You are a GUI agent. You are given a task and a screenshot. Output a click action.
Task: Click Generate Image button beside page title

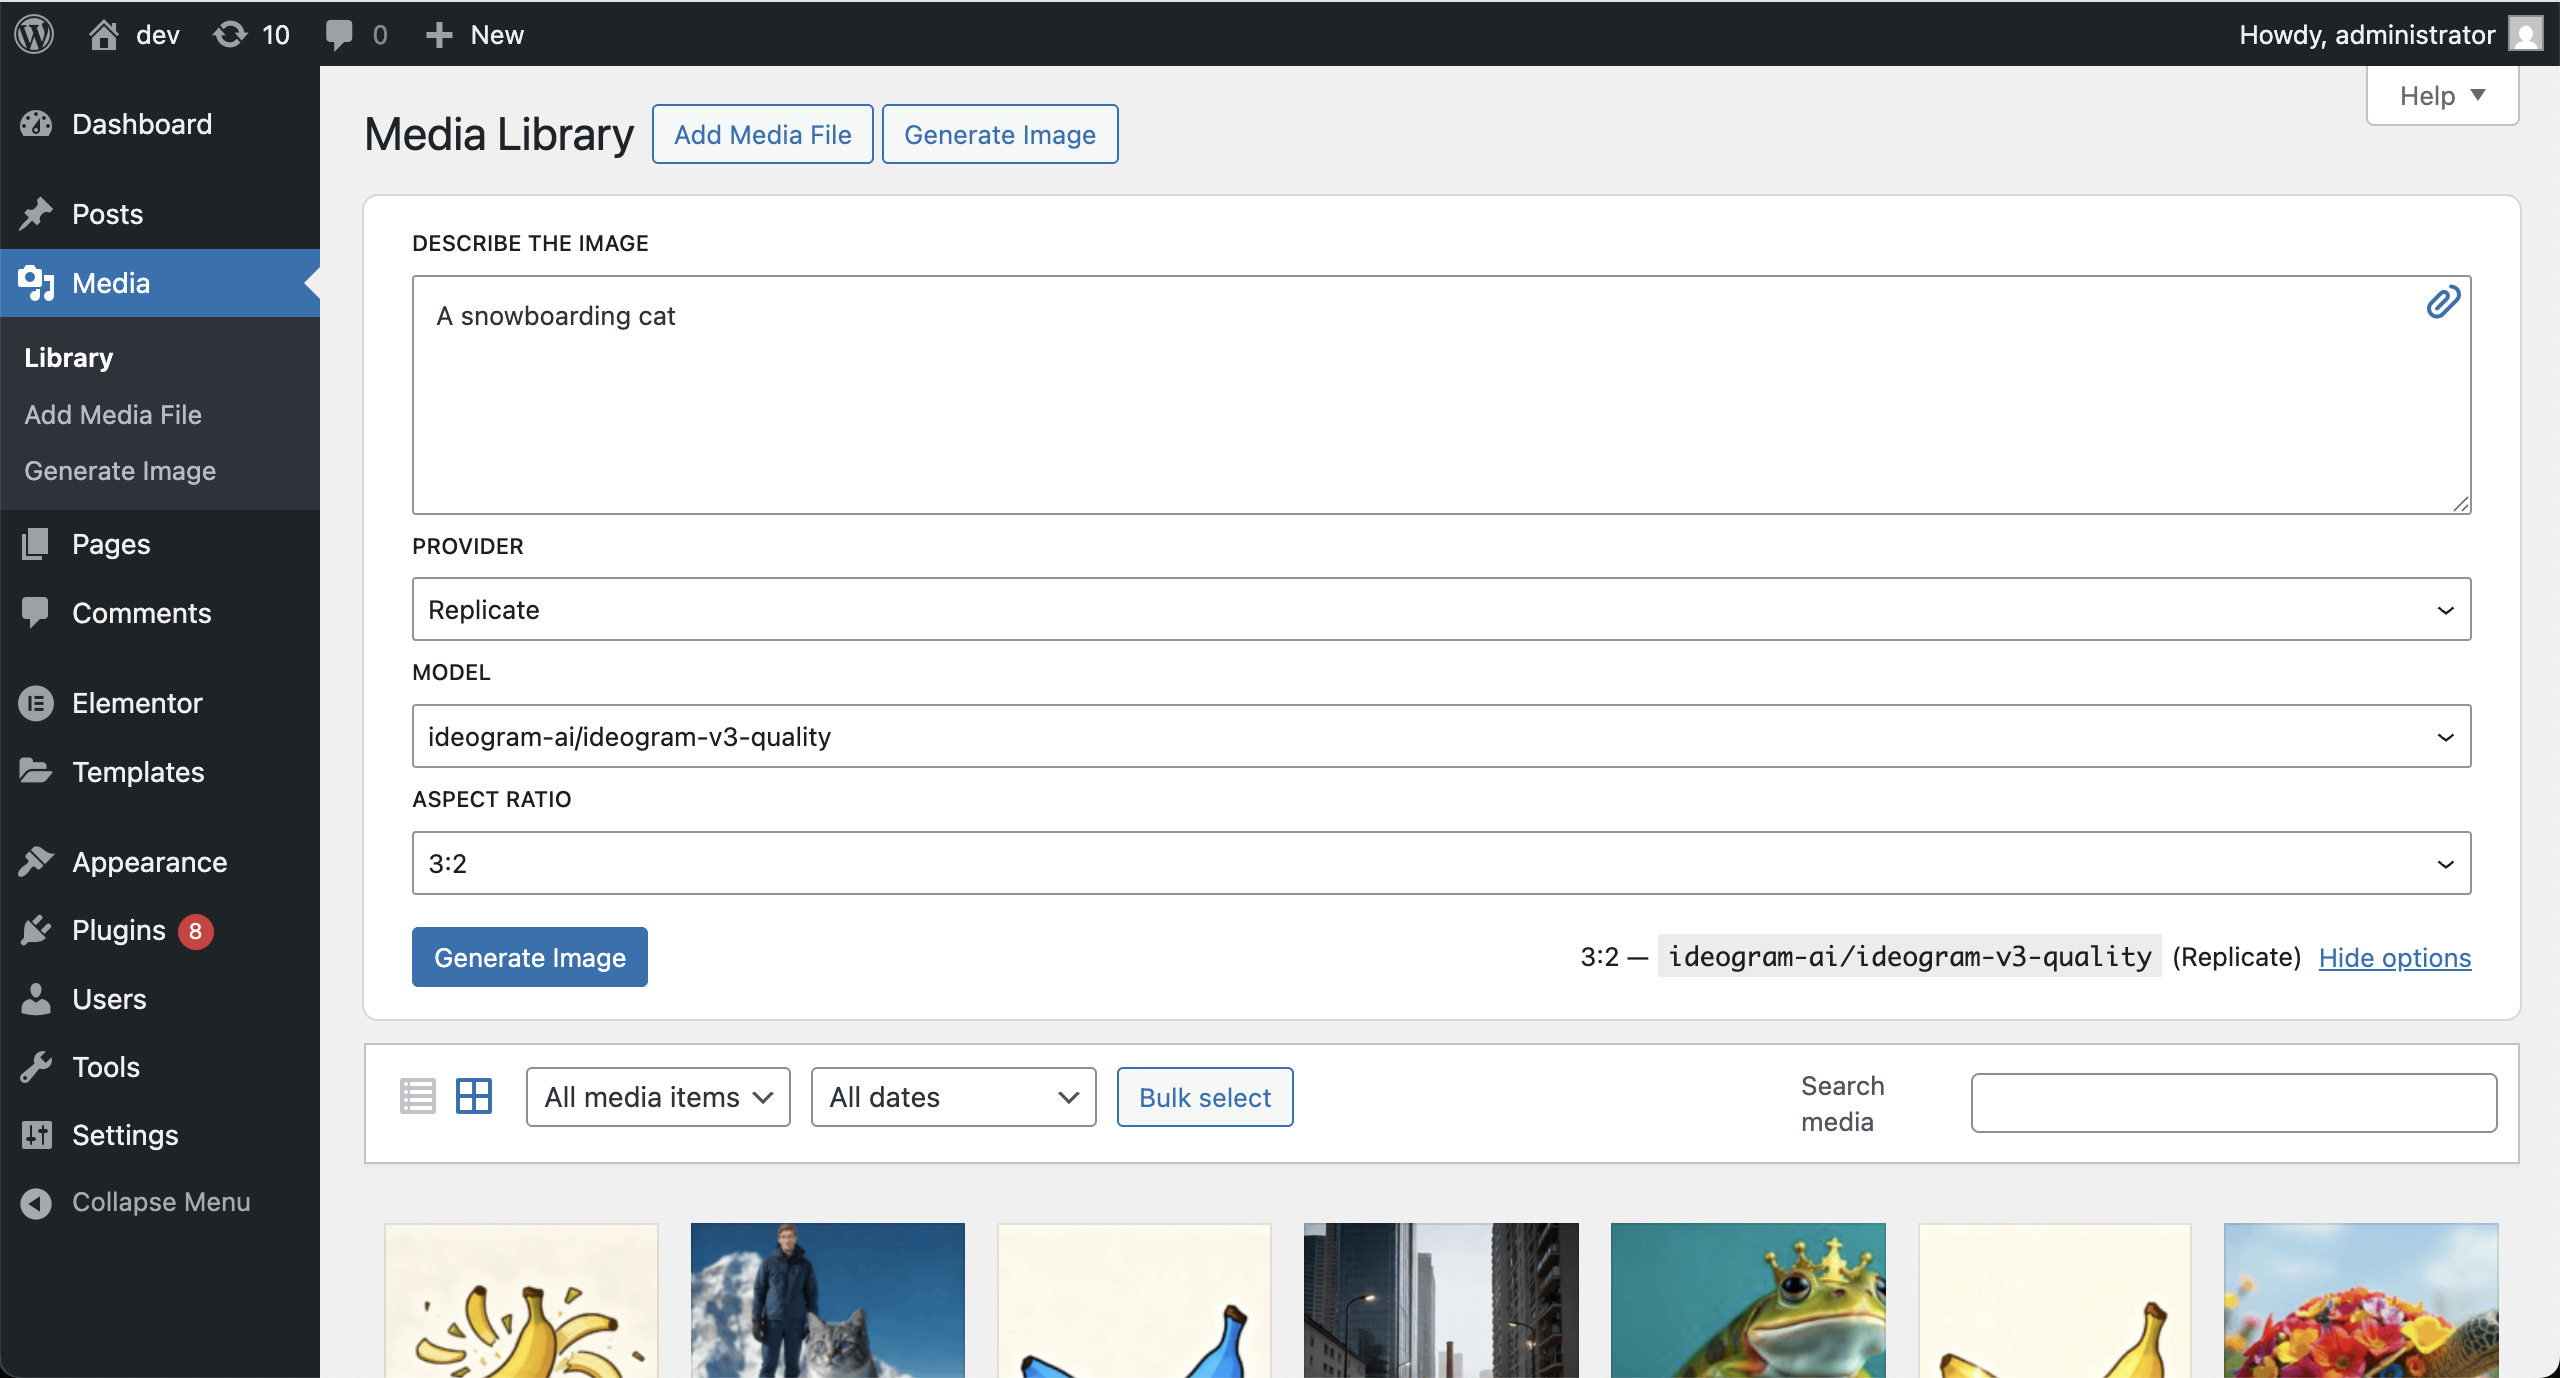(1000, 134)
